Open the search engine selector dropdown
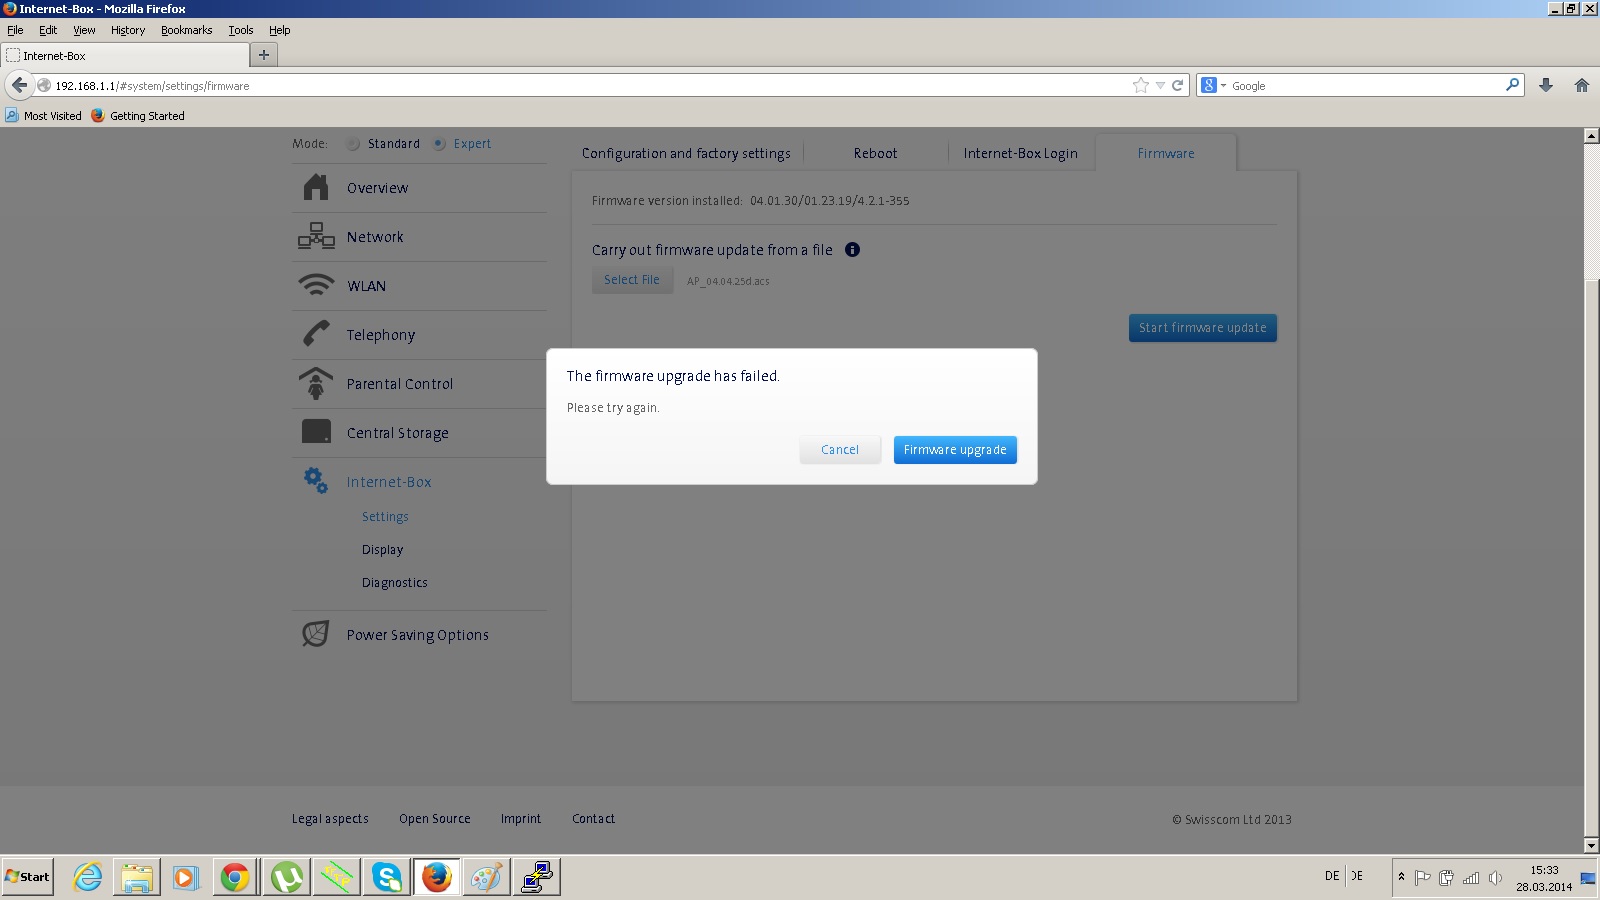Viewport: 1600px width, 900px height. [1213, 86]
